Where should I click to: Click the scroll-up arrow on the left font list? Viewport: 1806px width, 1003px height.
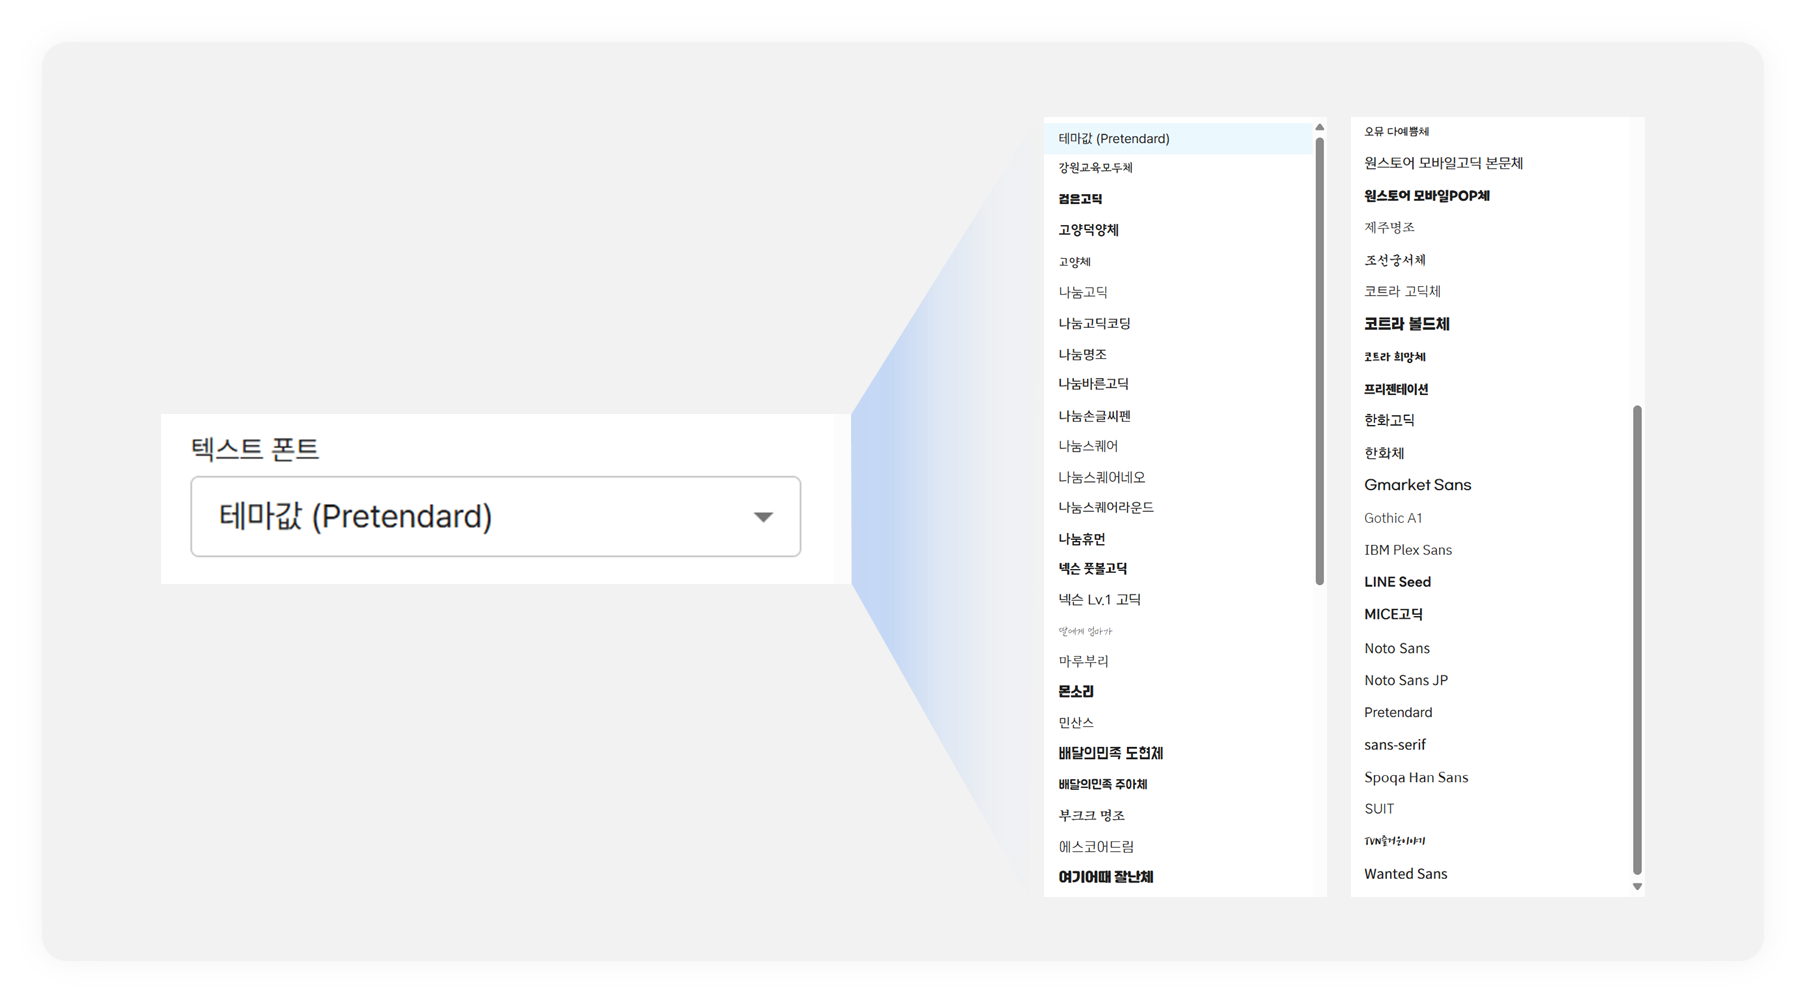[1319, 127]
